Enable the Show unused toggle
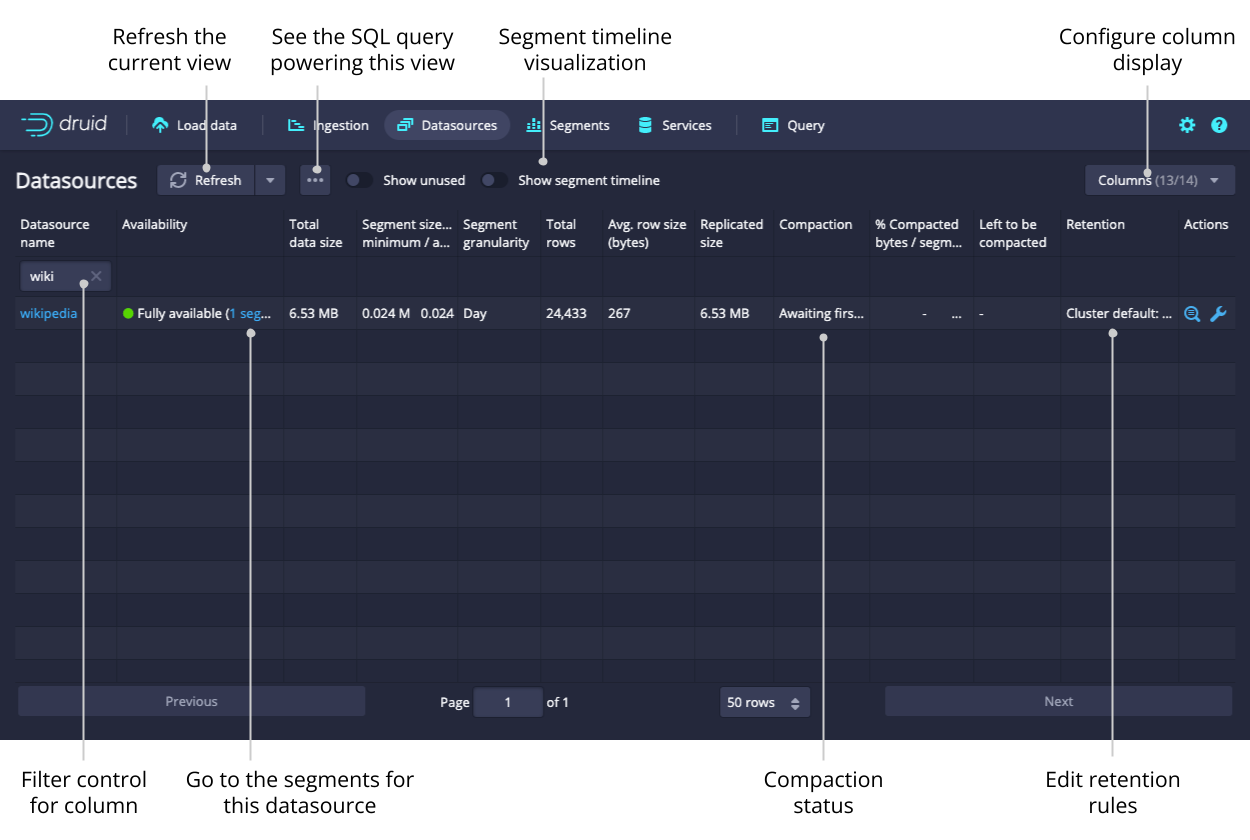This screenshot has width=1250, height=840. pos(359,180)
